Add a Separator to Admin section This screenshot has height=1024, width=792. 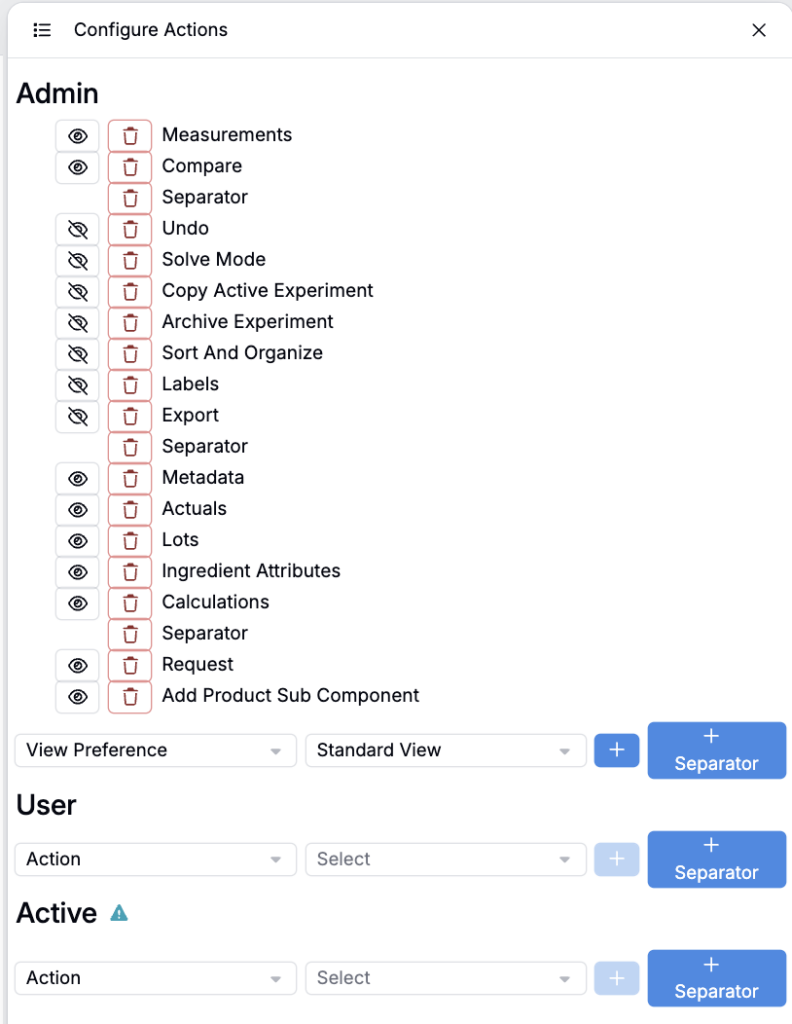[716, 750]
